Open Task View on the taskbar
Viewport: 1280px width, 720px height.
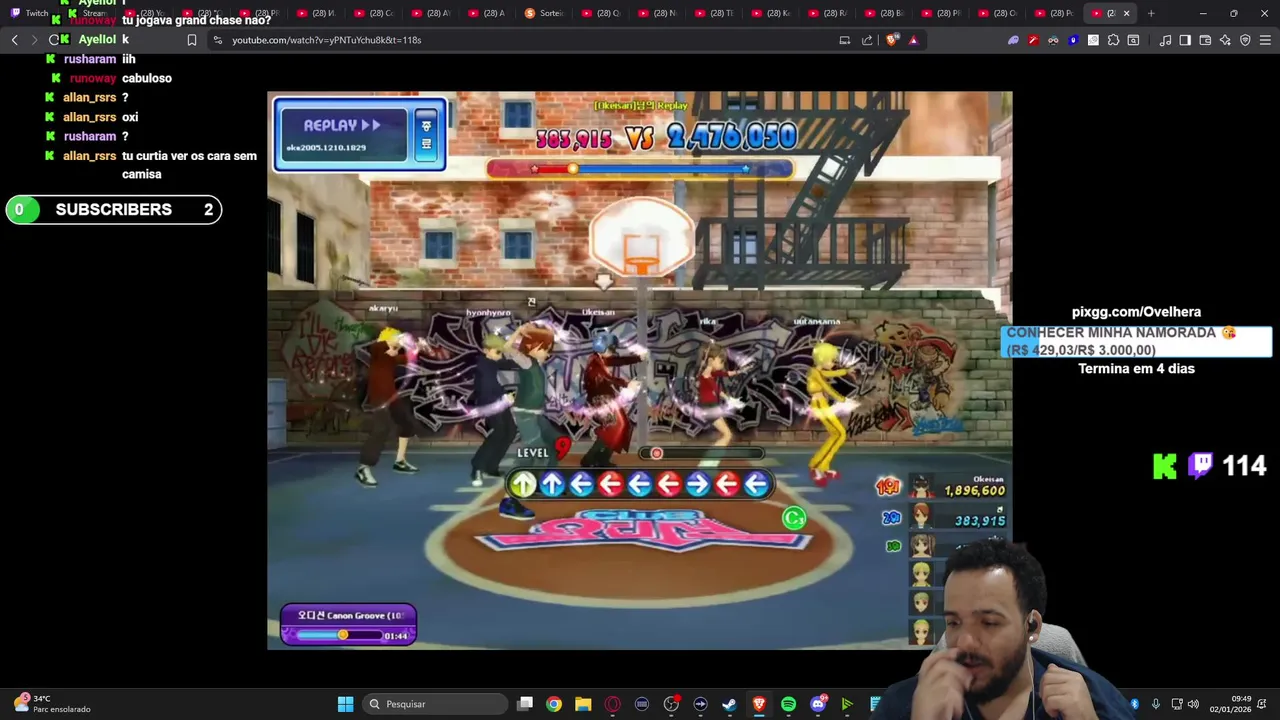tap(525, 704)
